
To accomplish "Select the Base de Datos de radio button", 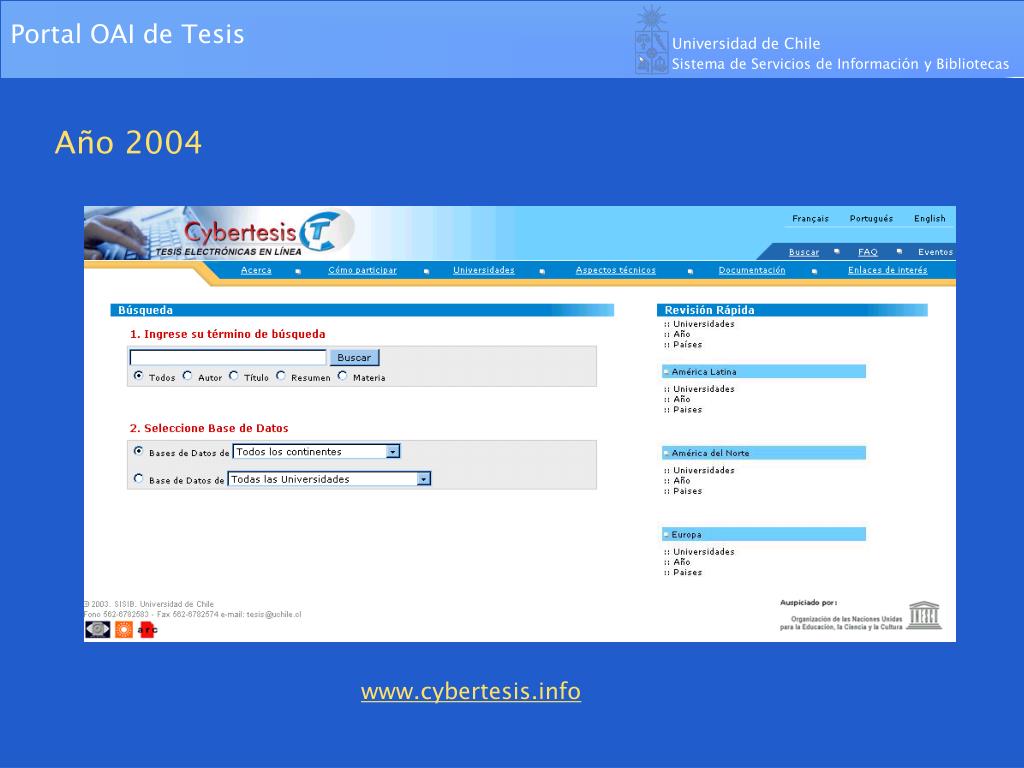I will (138, 478).
